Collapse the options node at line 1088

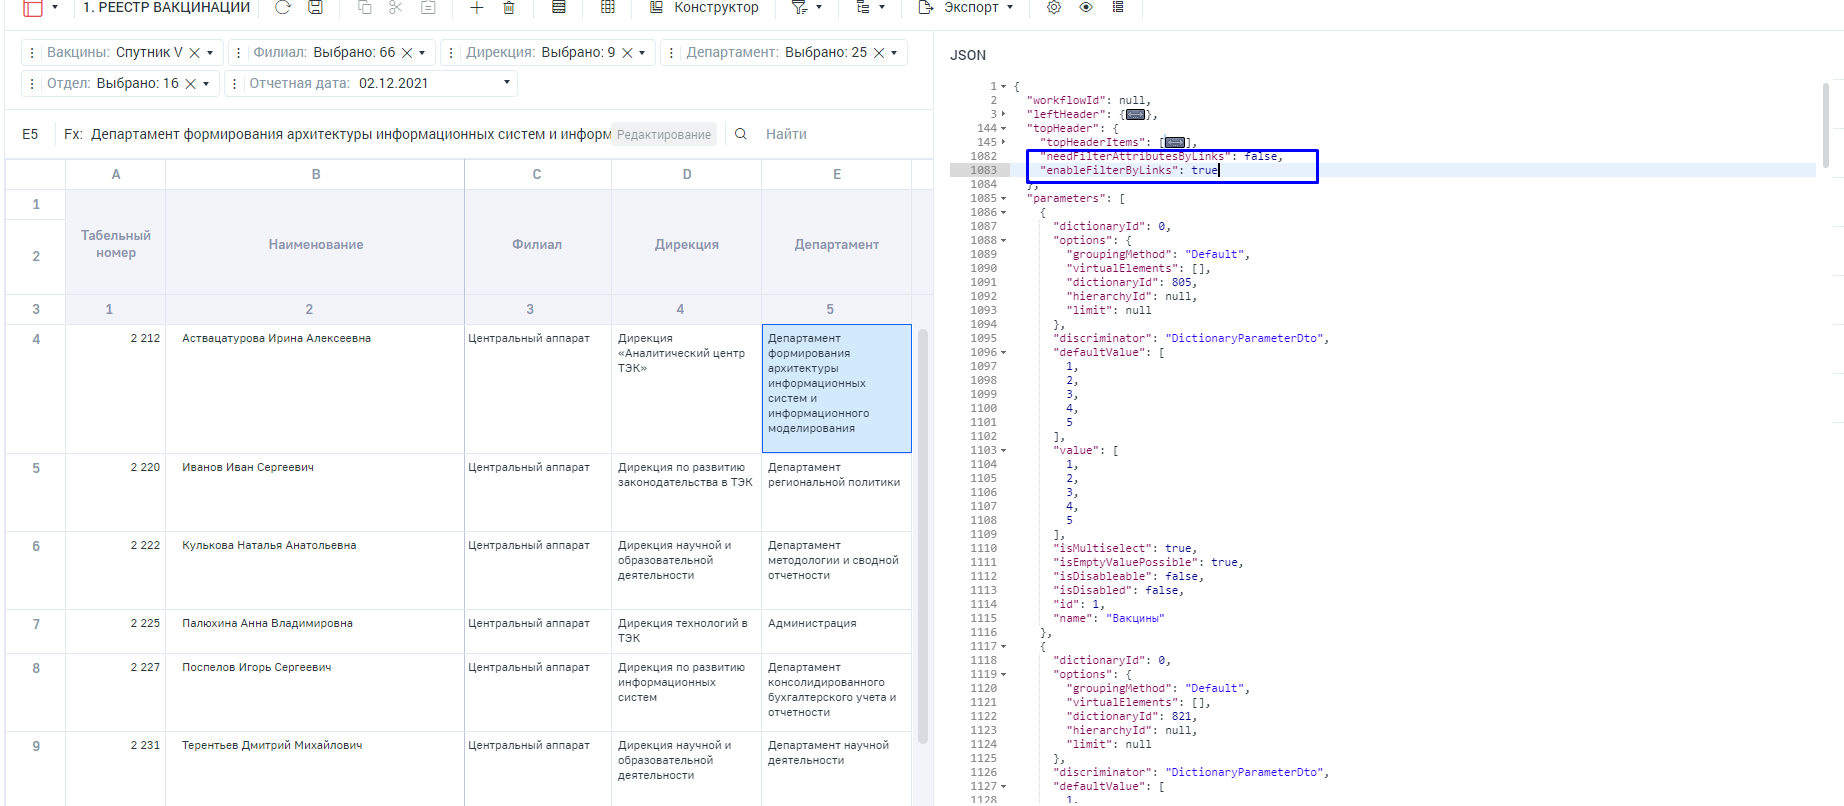[x=1004, y=240]
